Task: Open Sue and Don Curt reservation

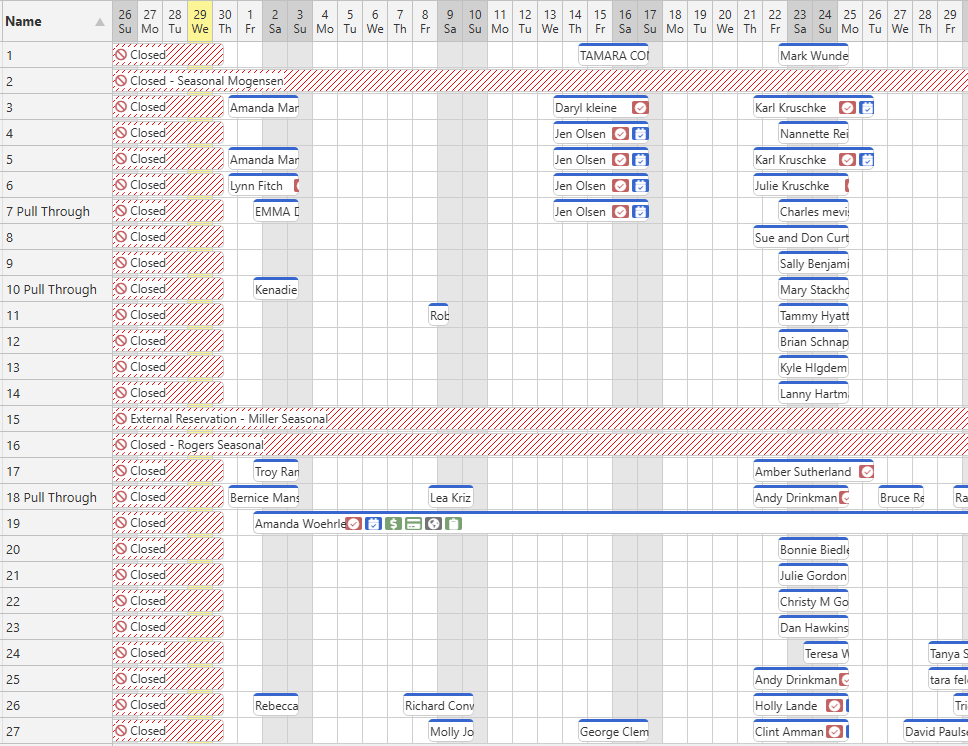Action: click(801, 237)
